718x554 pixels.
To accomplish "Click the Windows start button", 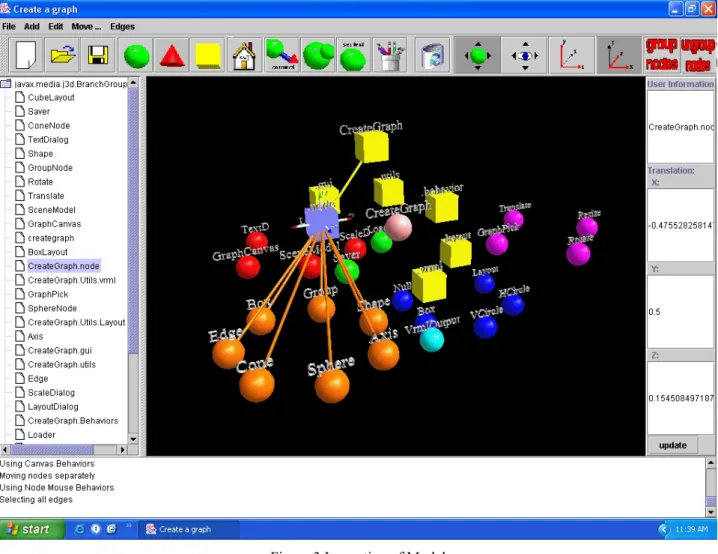I will click(32, 529).
